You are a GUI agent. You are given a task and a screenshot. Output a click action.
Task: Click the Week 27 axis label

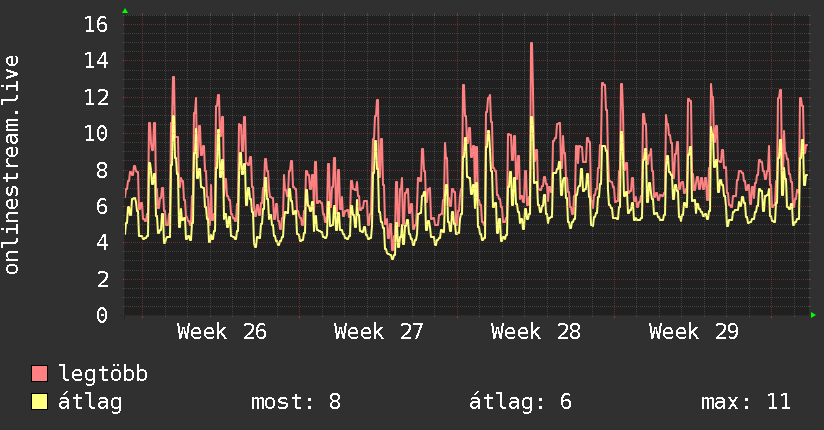click(x=378, y=332)
